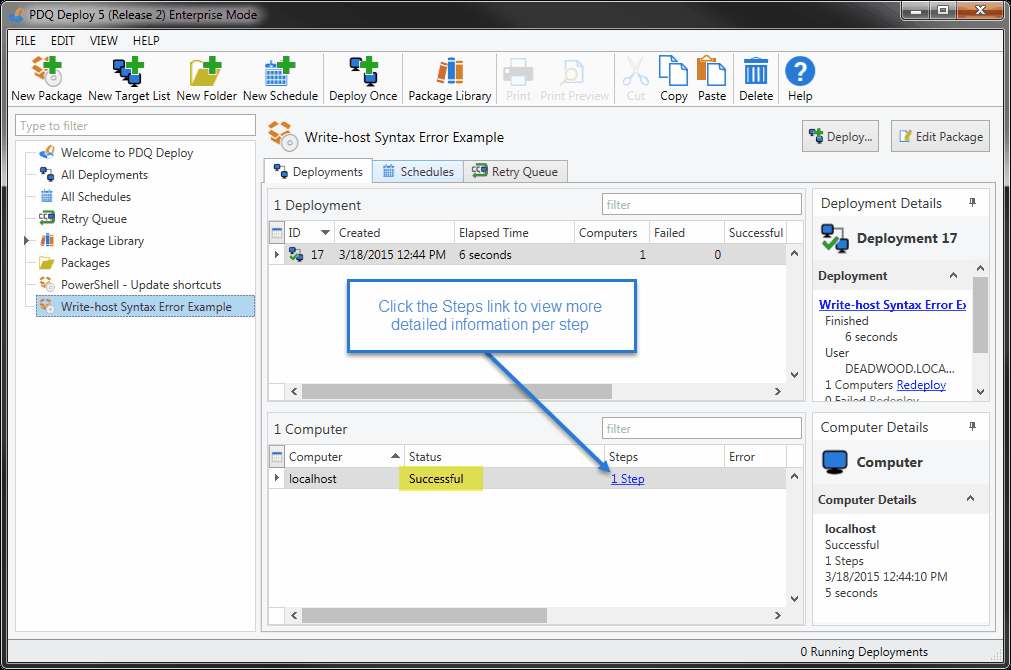Click the computers filter field
1011x670 pixels.
coord(702,428)
